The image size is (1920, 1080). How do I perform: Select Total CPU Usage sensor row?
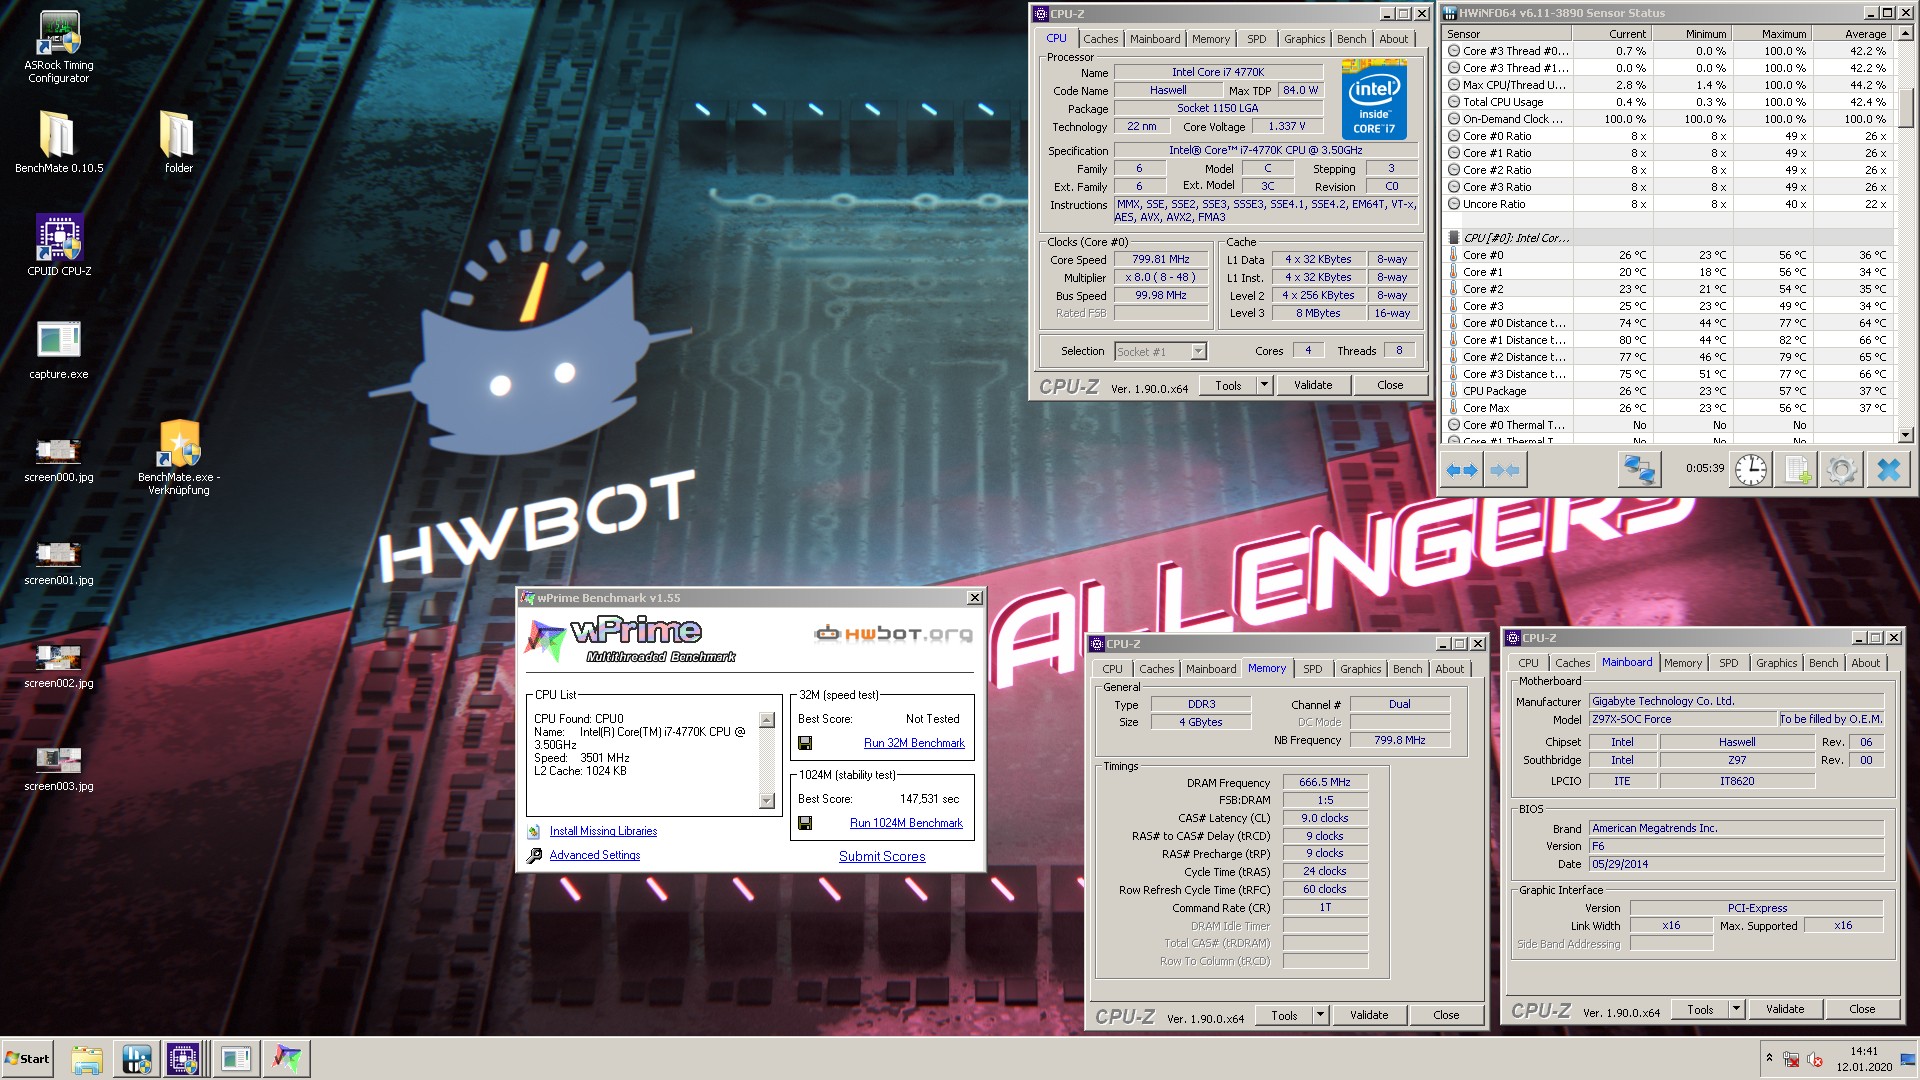(1668, 102)
